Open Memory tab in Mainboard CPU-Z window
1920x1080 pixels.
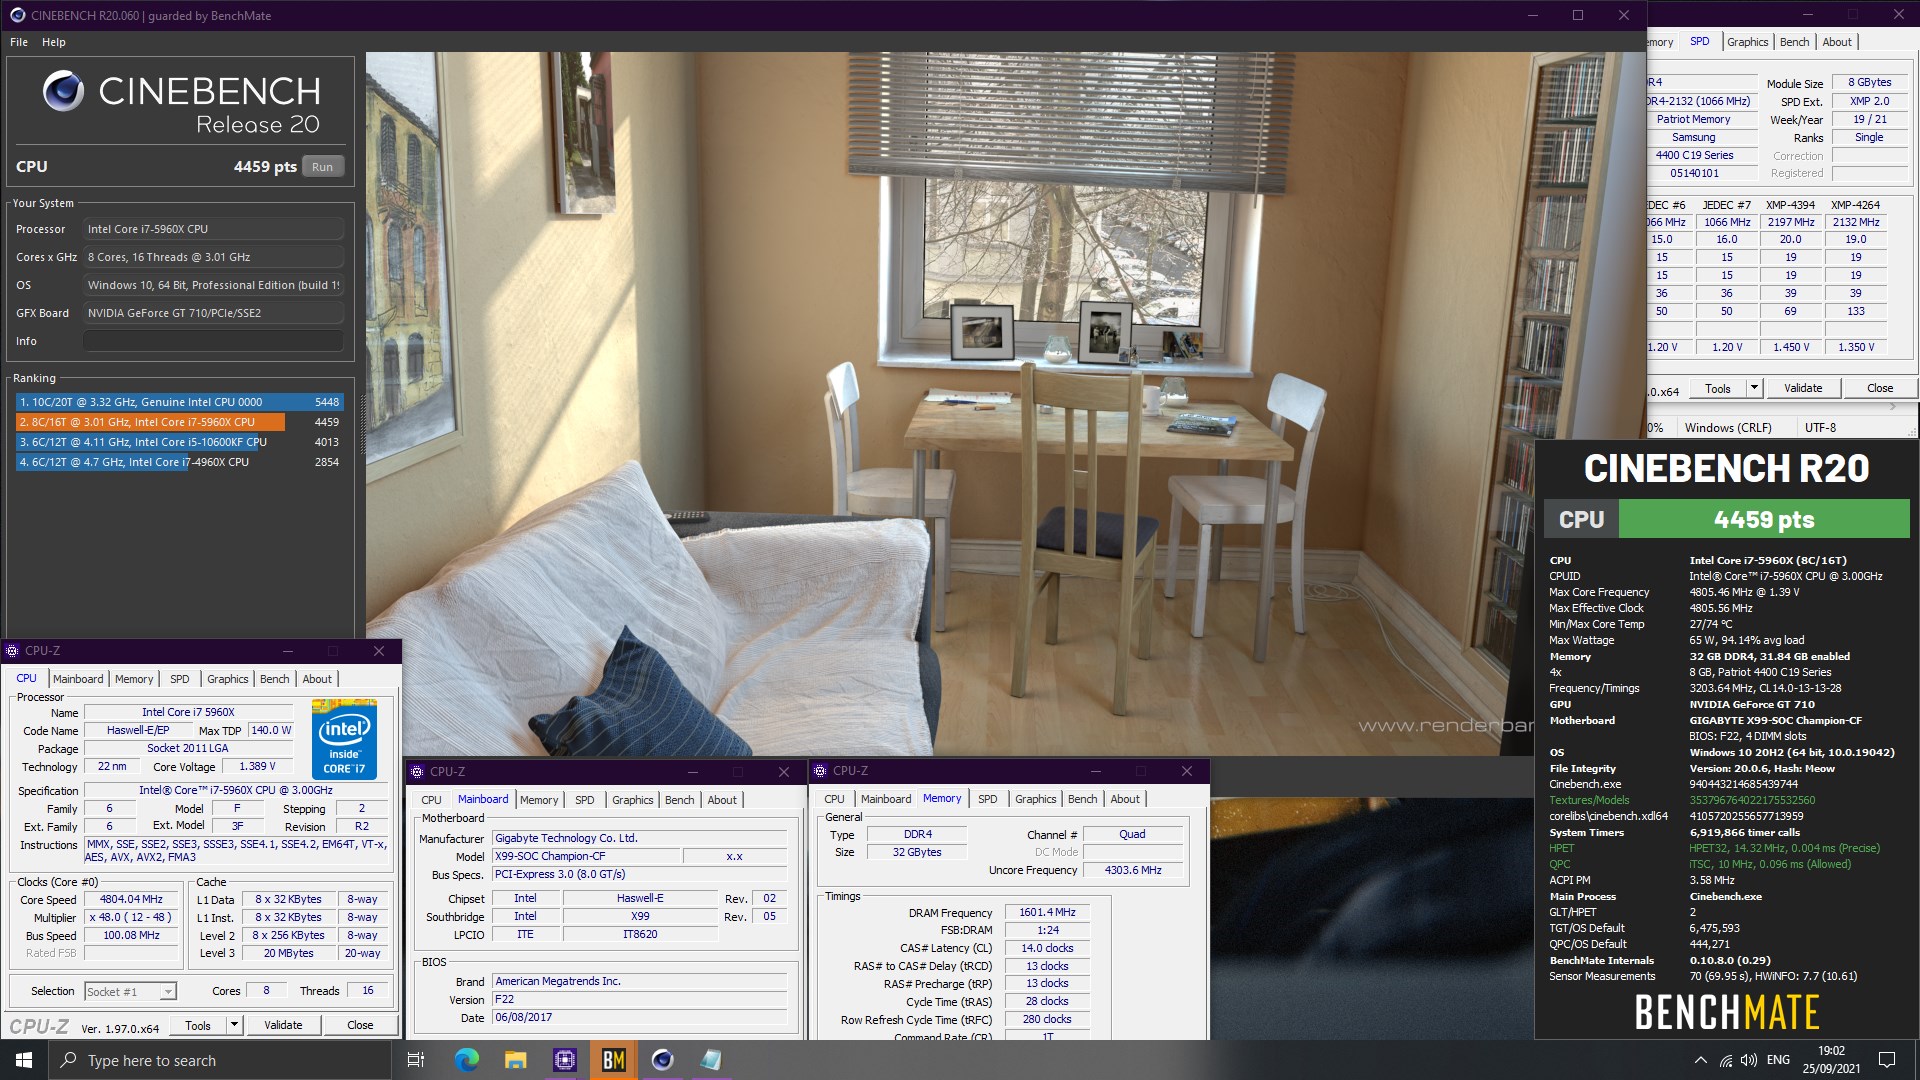pyautogui.click(x=539, y=800)
